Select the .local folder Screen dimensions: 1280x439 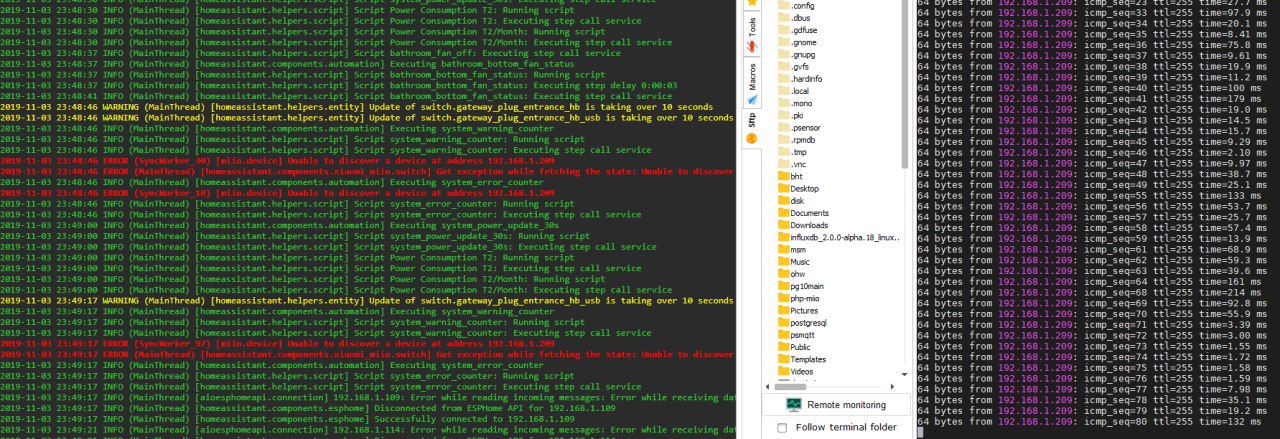[x=793, y=91]
